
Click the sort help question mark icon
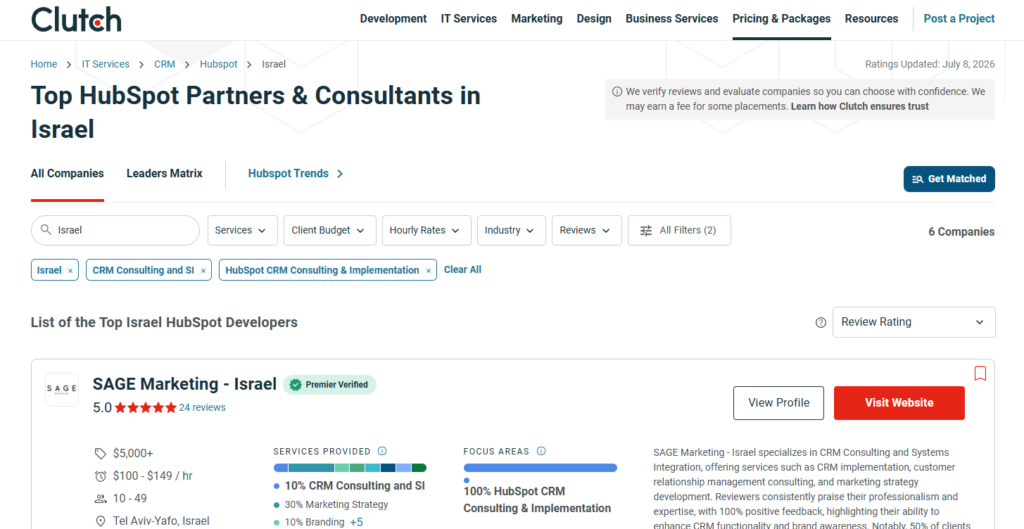[x=821, y=323]
